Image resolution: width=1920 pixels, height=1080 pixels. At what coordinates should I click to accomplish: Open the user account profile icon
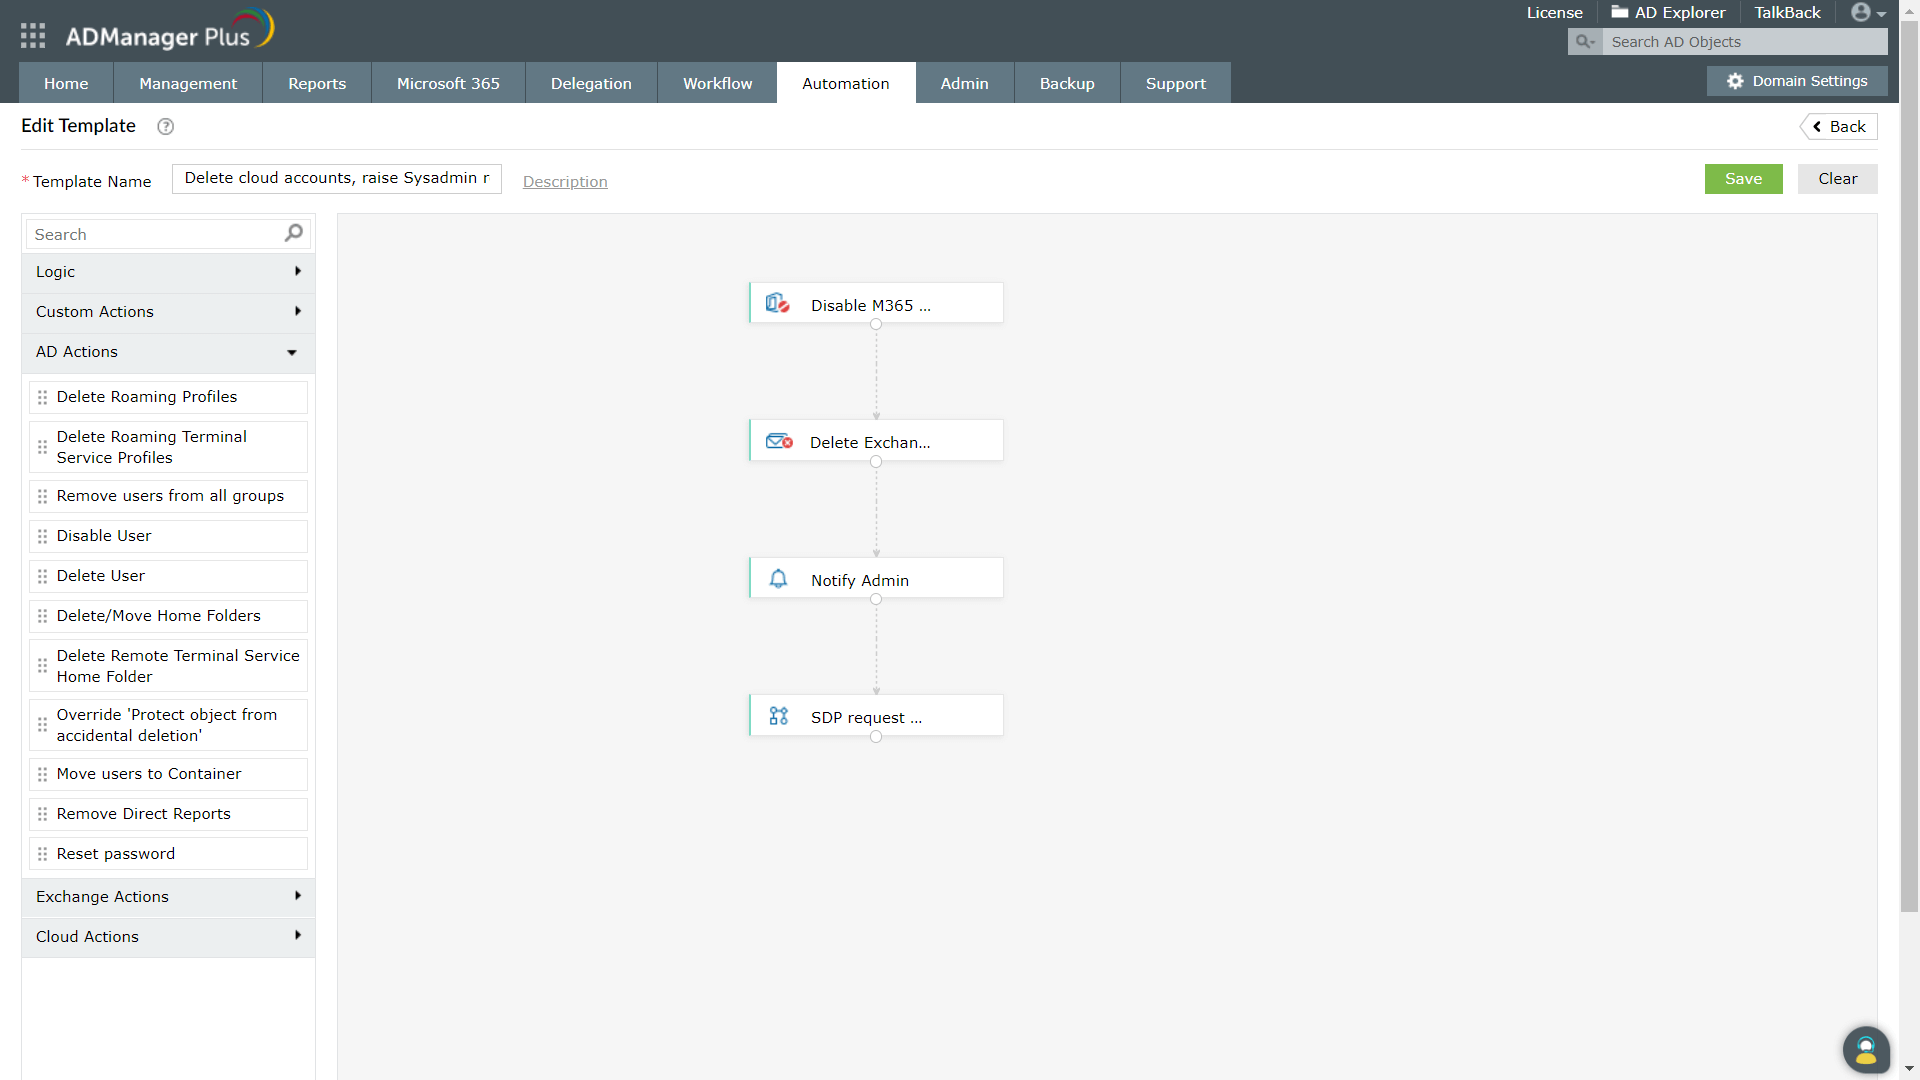pos(1860,12)
